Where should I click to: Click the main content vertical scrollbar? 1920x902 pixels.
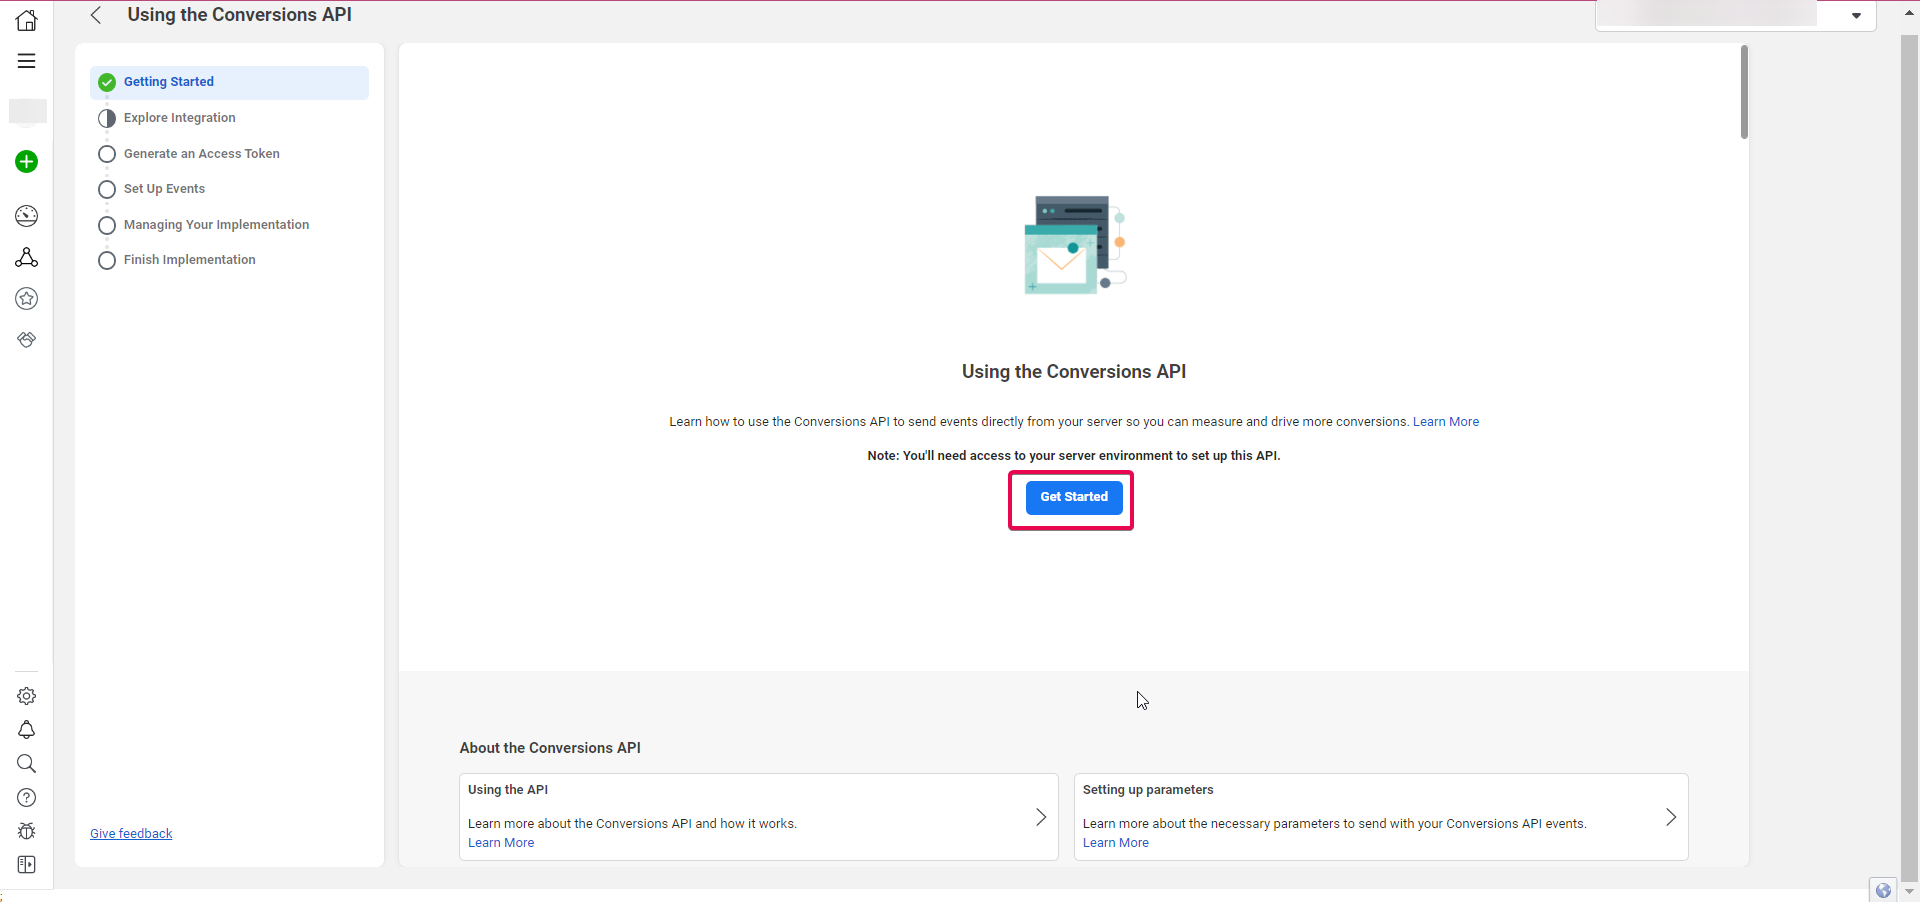1744,92
